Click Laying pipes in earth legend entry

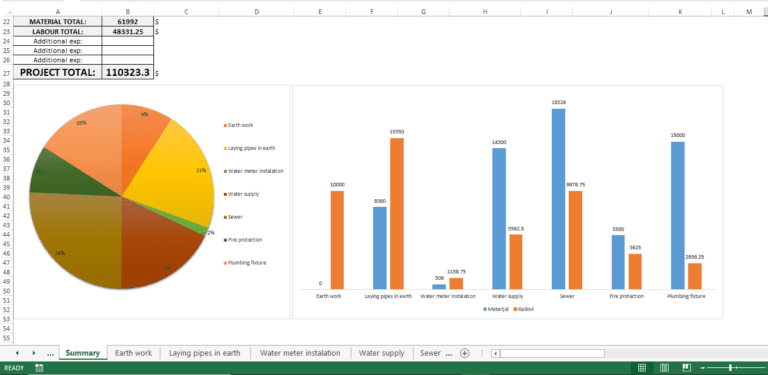248,148
